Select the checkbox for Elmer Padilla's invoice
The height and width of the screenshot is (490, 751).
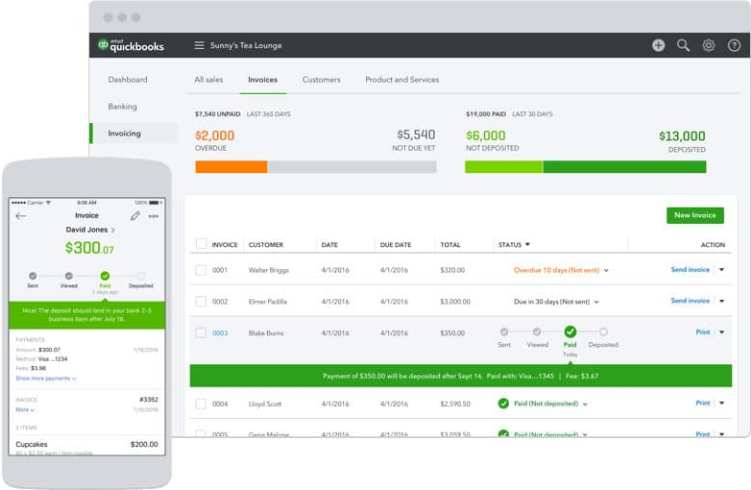[x=201, y=301]
